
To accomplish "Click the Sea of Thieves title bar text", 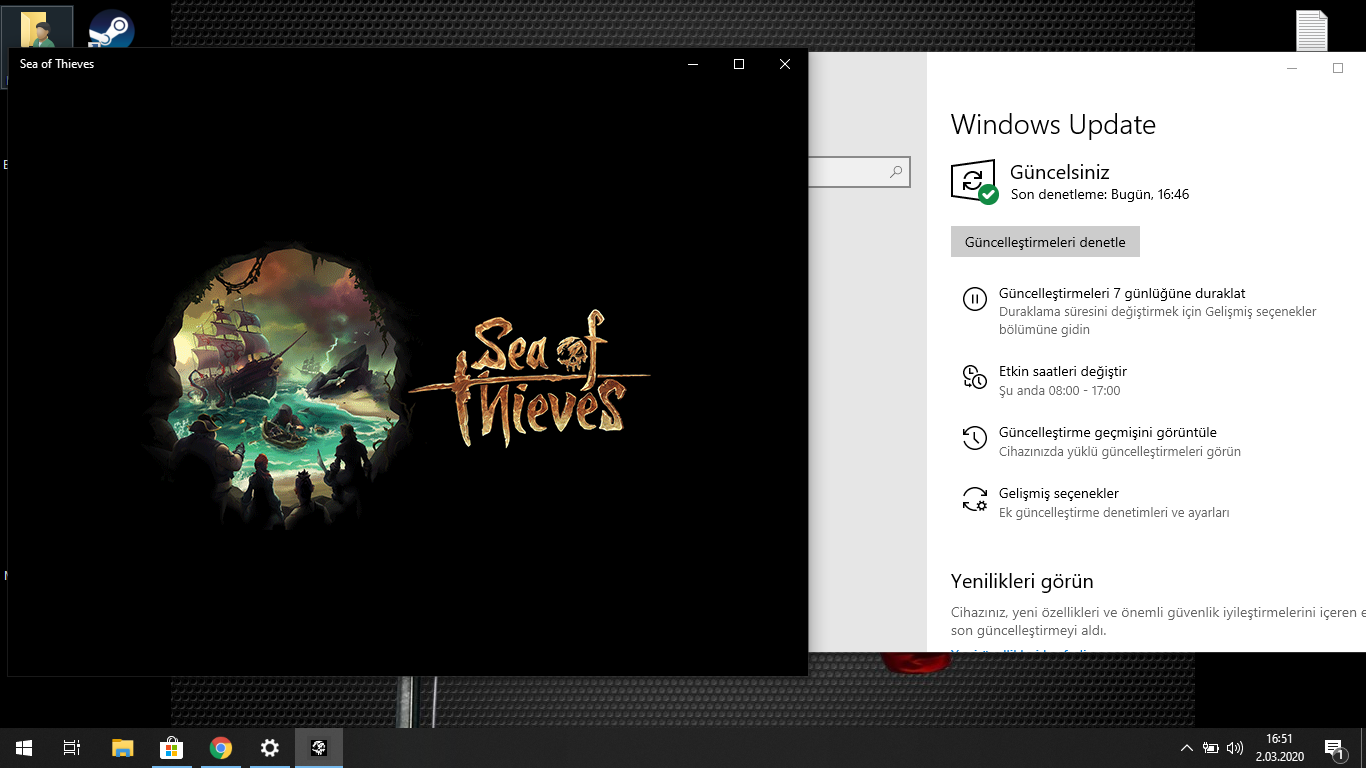I will [x=57, y=64].
